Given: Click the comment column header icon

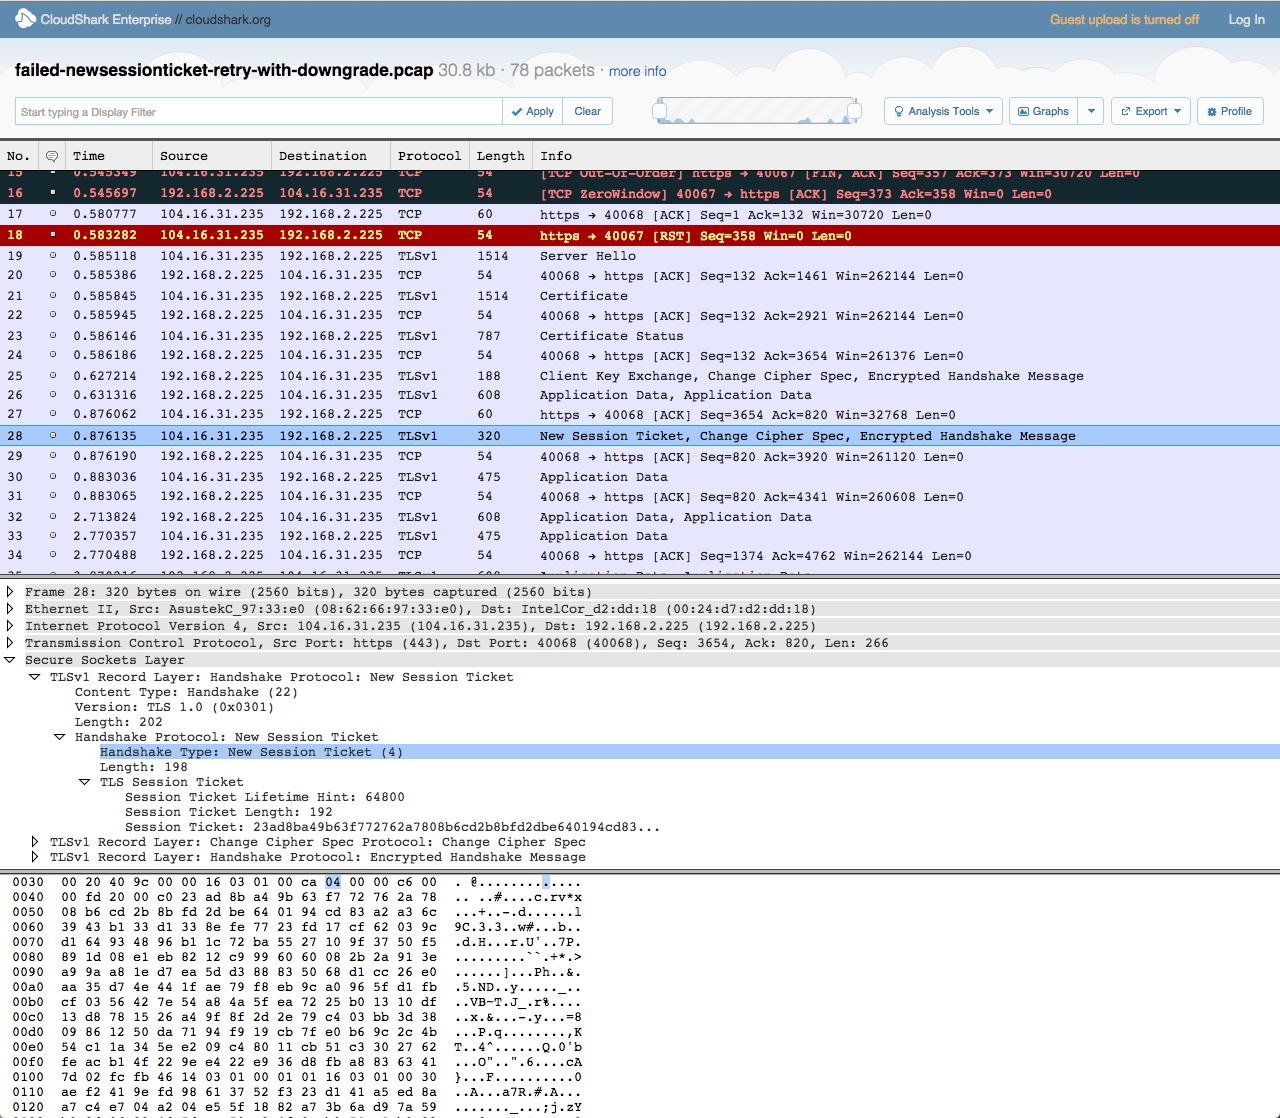Looking at the screenshot, I should click(52, 156).
